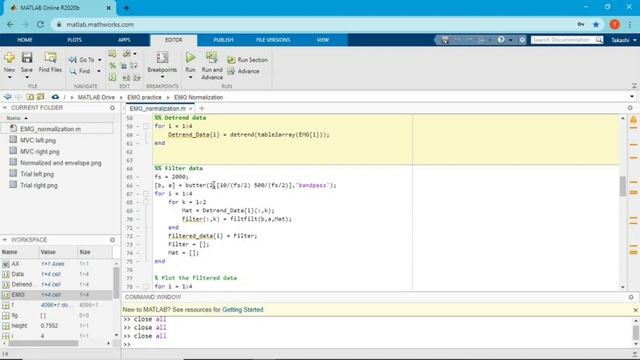The height and width of the screenshot is (360, 640).
Task: Click EMG Normalization in the path
Action: click(x=198, y=98)
